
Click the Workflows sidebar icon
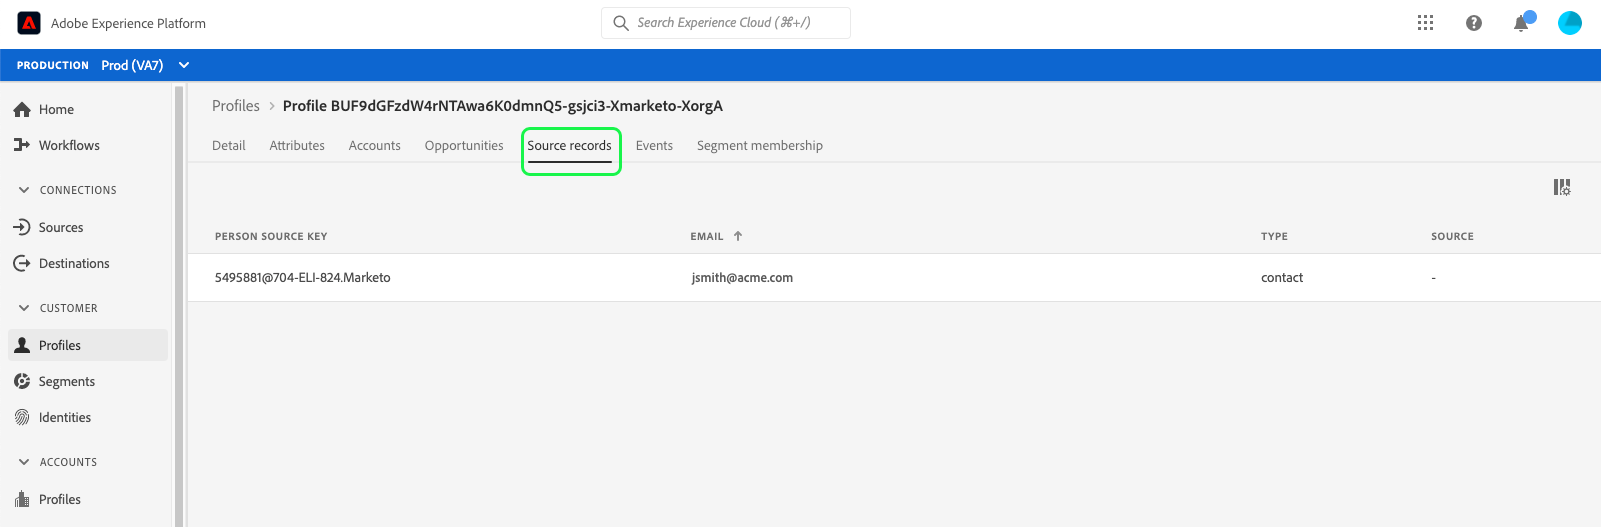click(x=22, y=145)
